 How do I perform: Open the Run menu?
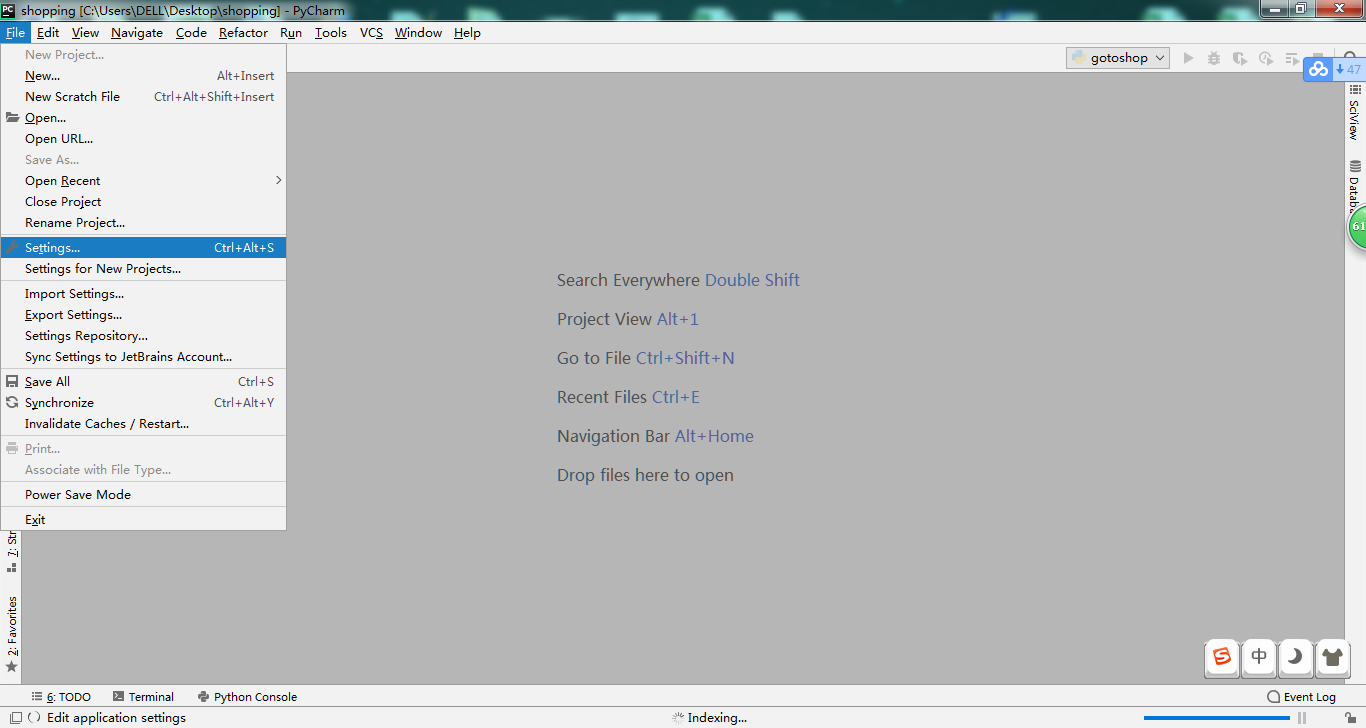(291, 33)
